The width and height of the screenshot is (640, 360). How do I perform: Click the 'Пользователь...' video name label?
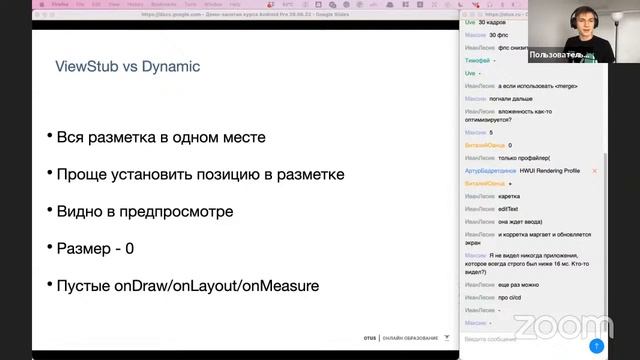[x=559, y=55]
